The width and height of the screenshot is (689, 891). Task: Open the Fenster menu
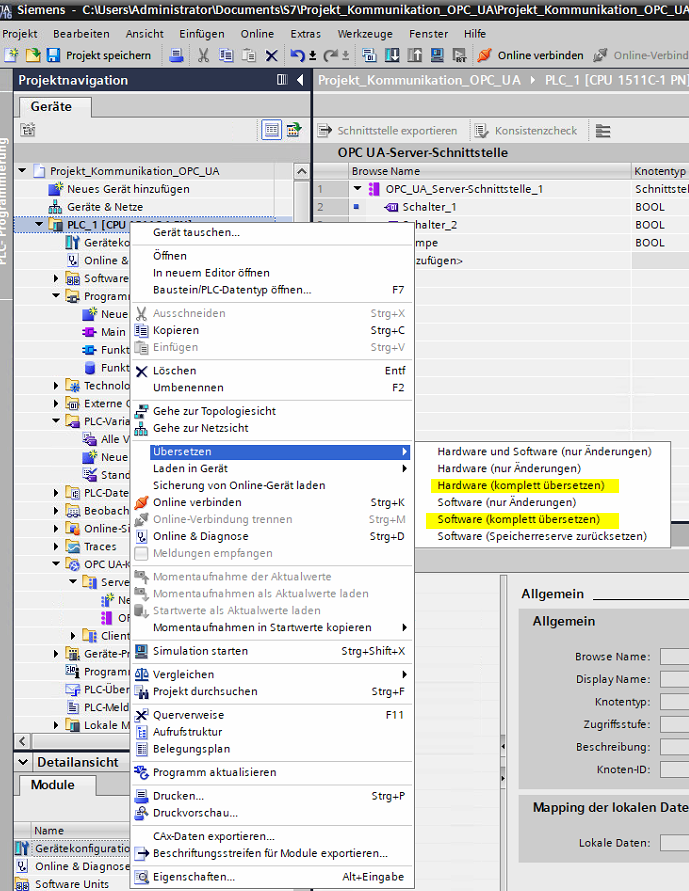428,34
